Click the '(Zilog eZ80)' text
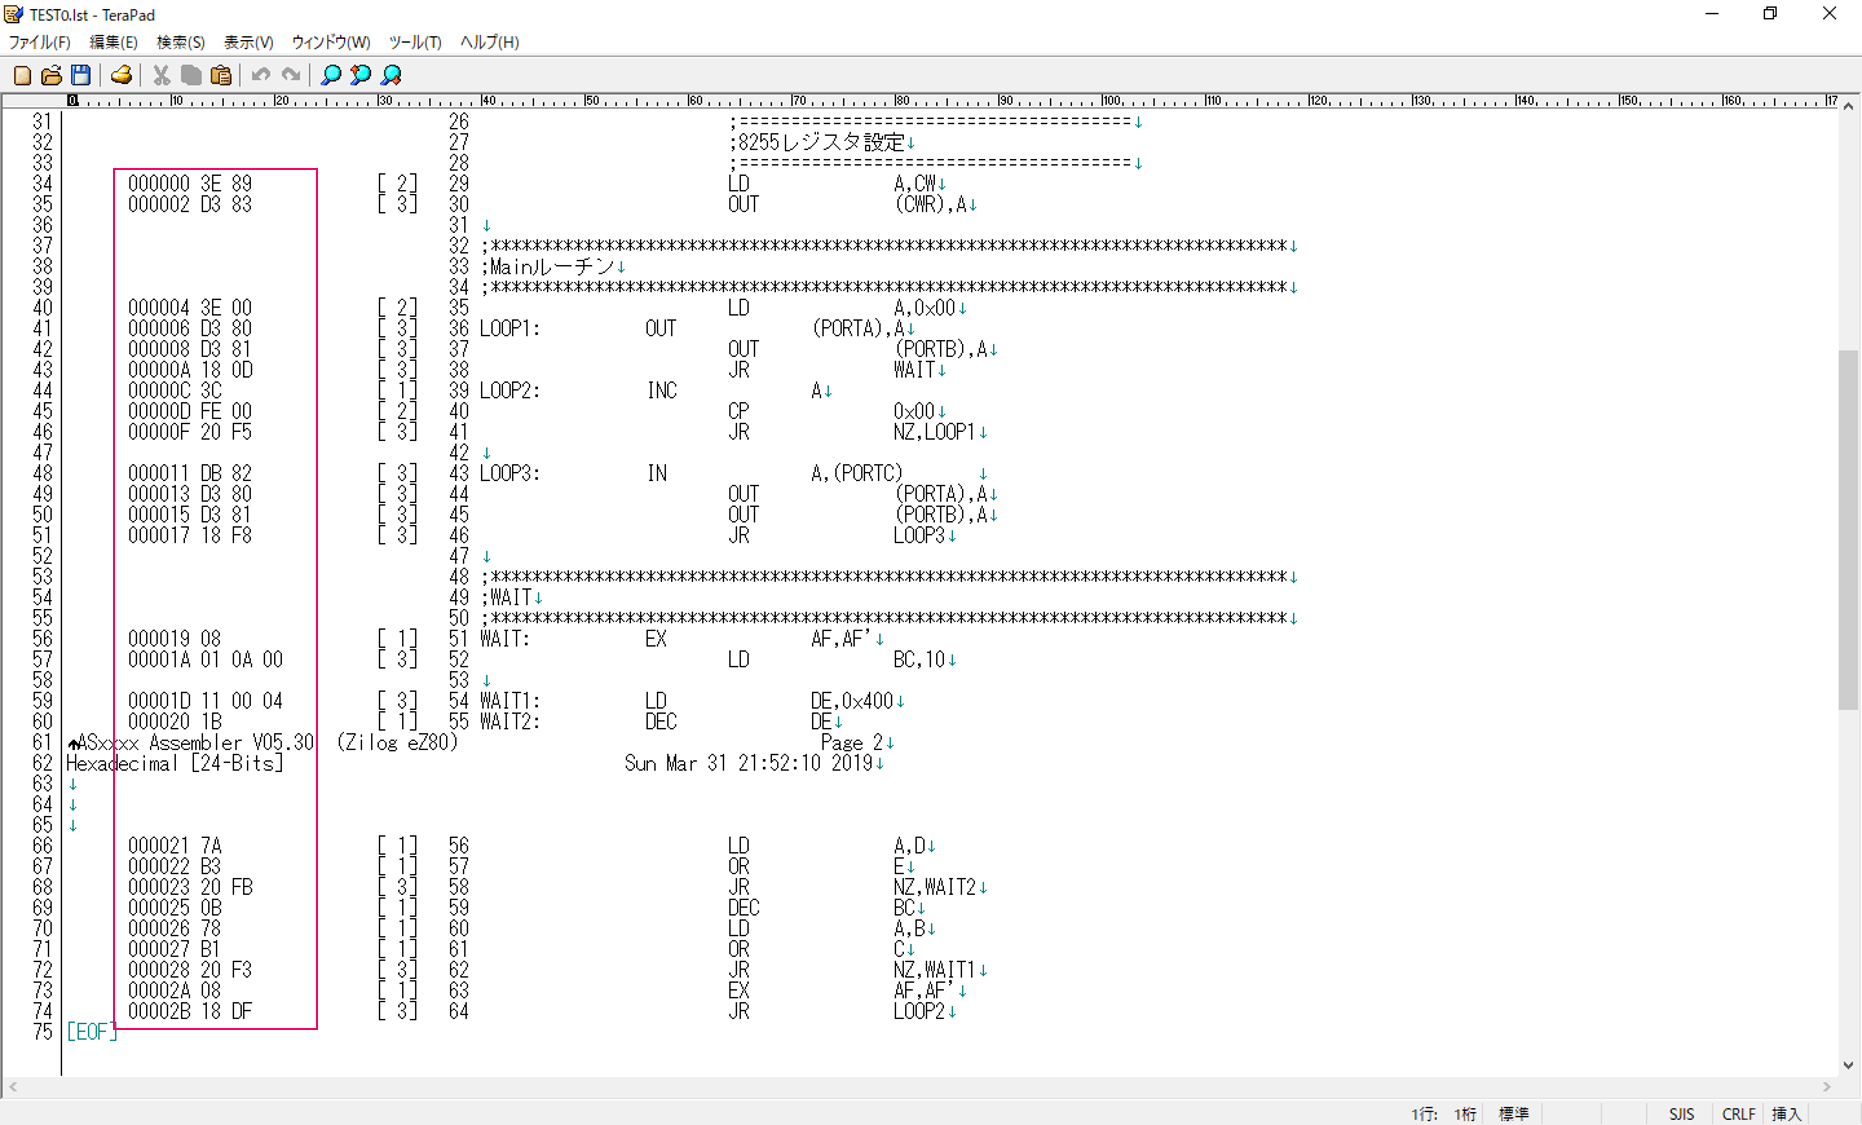Image resolution: width=1862 pixels, height=1125 pixels. (397, 742)
